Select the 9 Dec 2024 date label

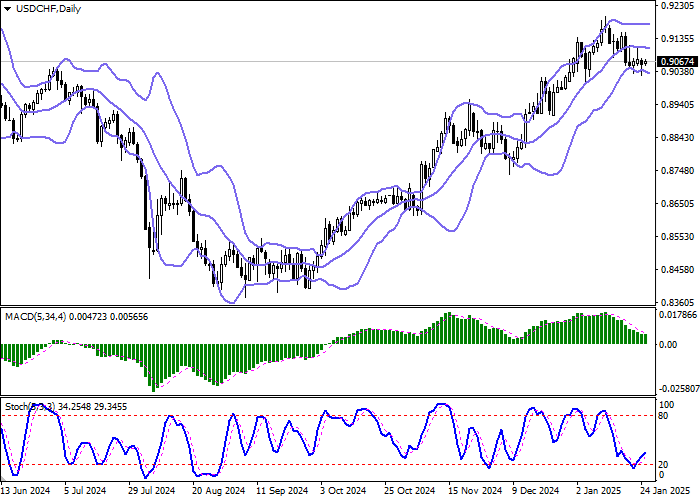tap(535, 492)
